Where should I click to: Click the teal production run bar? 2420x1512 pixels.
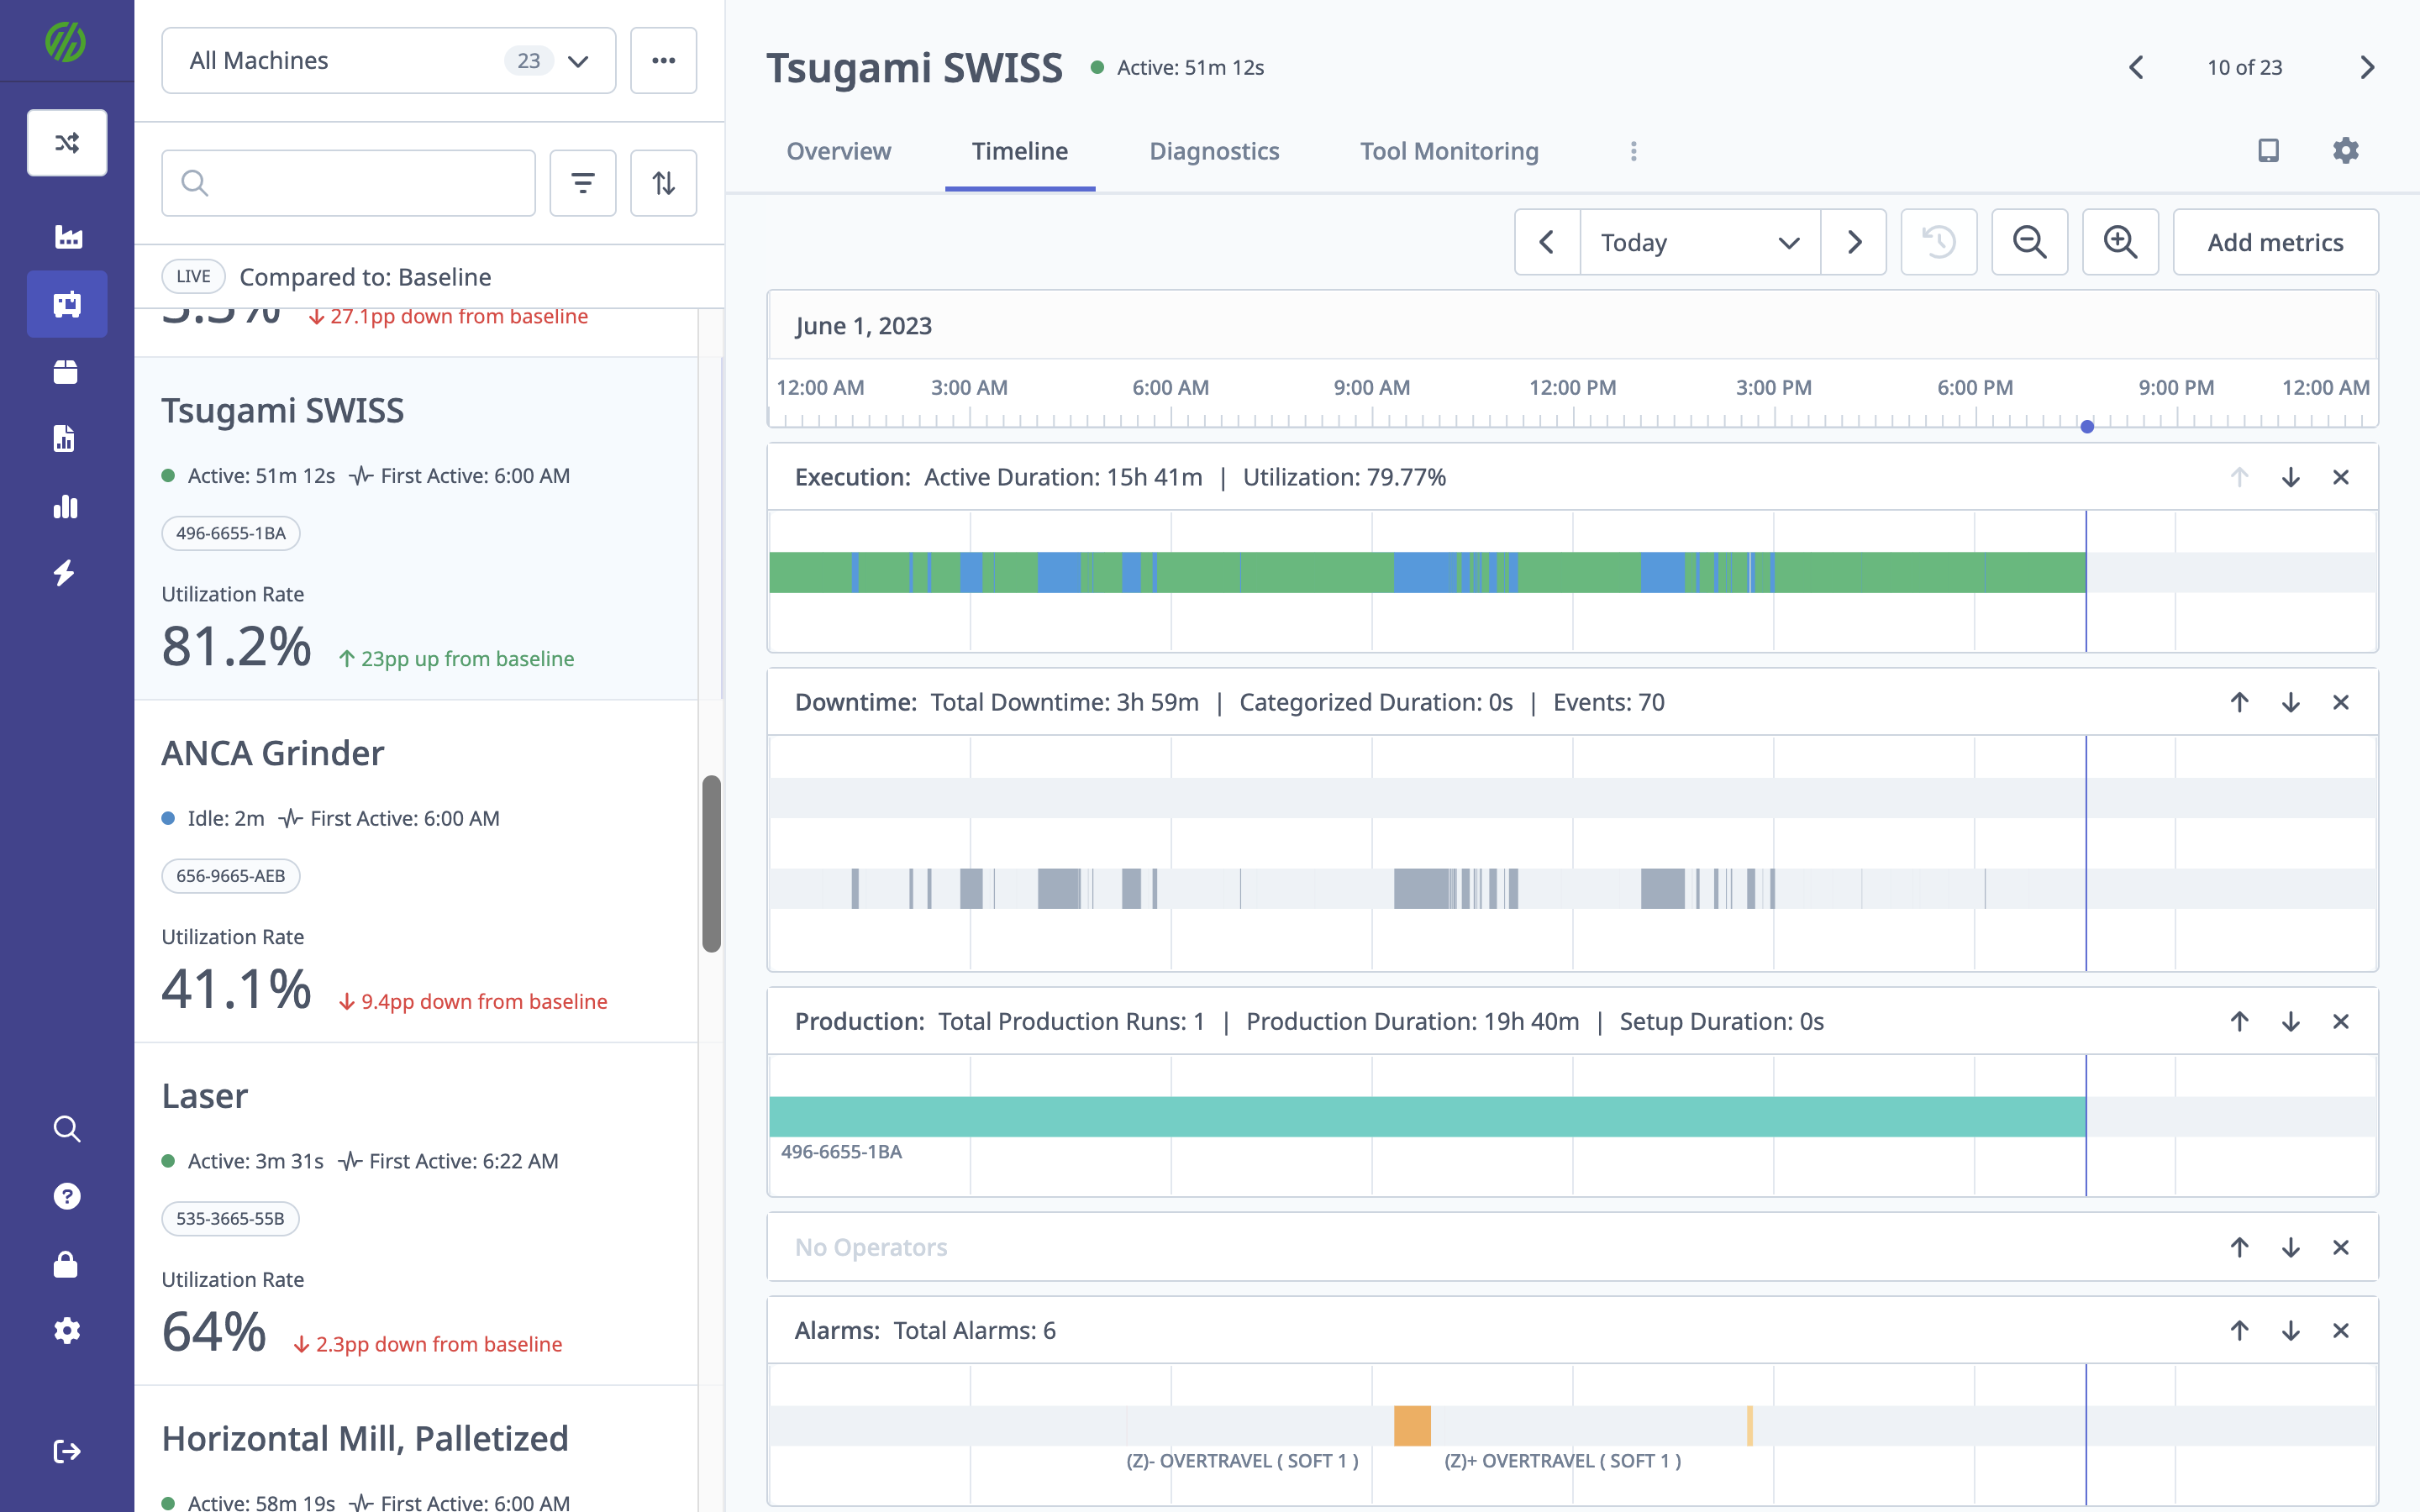tap(1428, 1116)
